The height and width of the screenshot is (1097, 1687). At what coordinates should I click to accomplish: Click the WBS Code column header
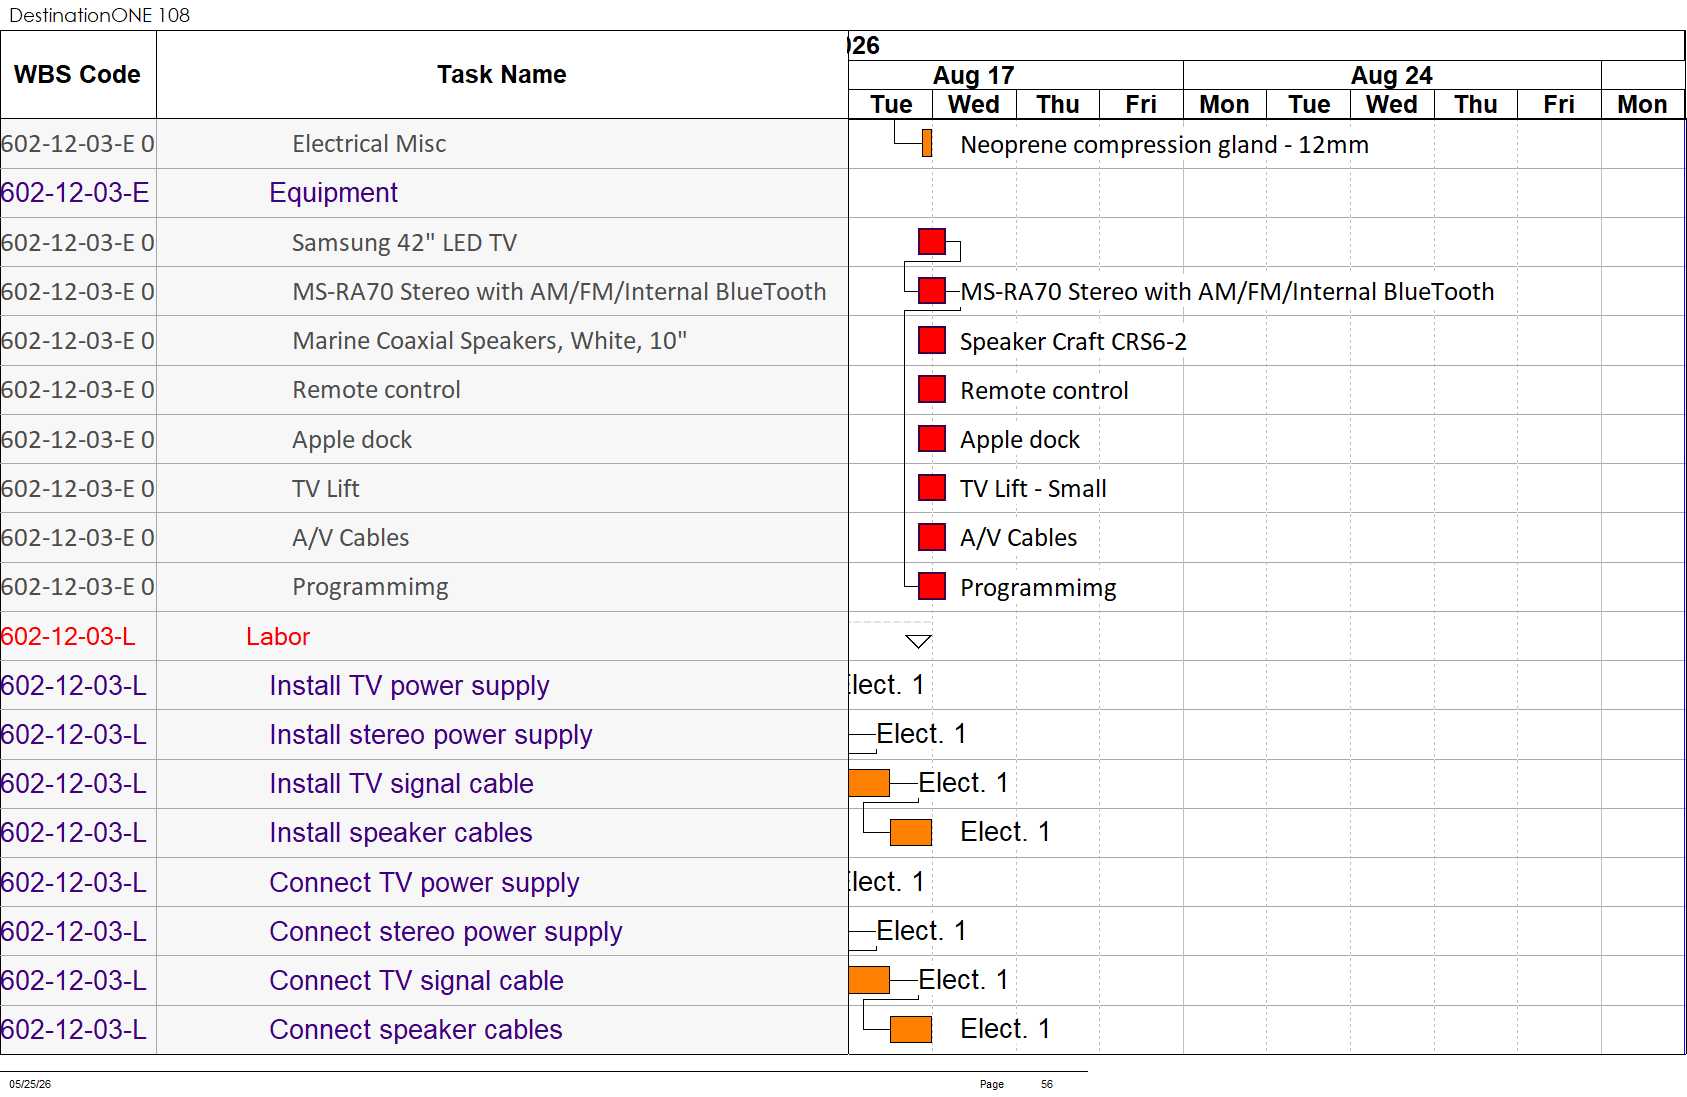(x=78, y=75)
